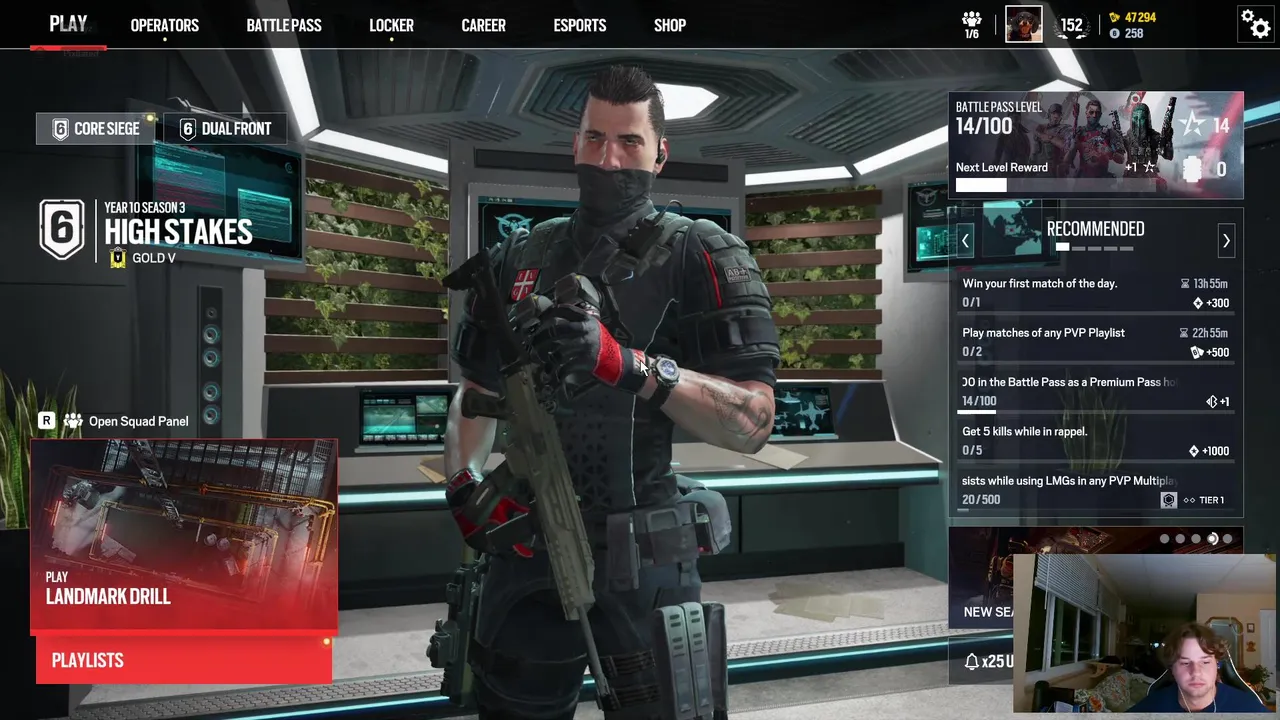The height and width of the screenshot is (720, 1280).
Task: Open the Operators menu tab
Action: pyautogui.click(x=165, y=25)
